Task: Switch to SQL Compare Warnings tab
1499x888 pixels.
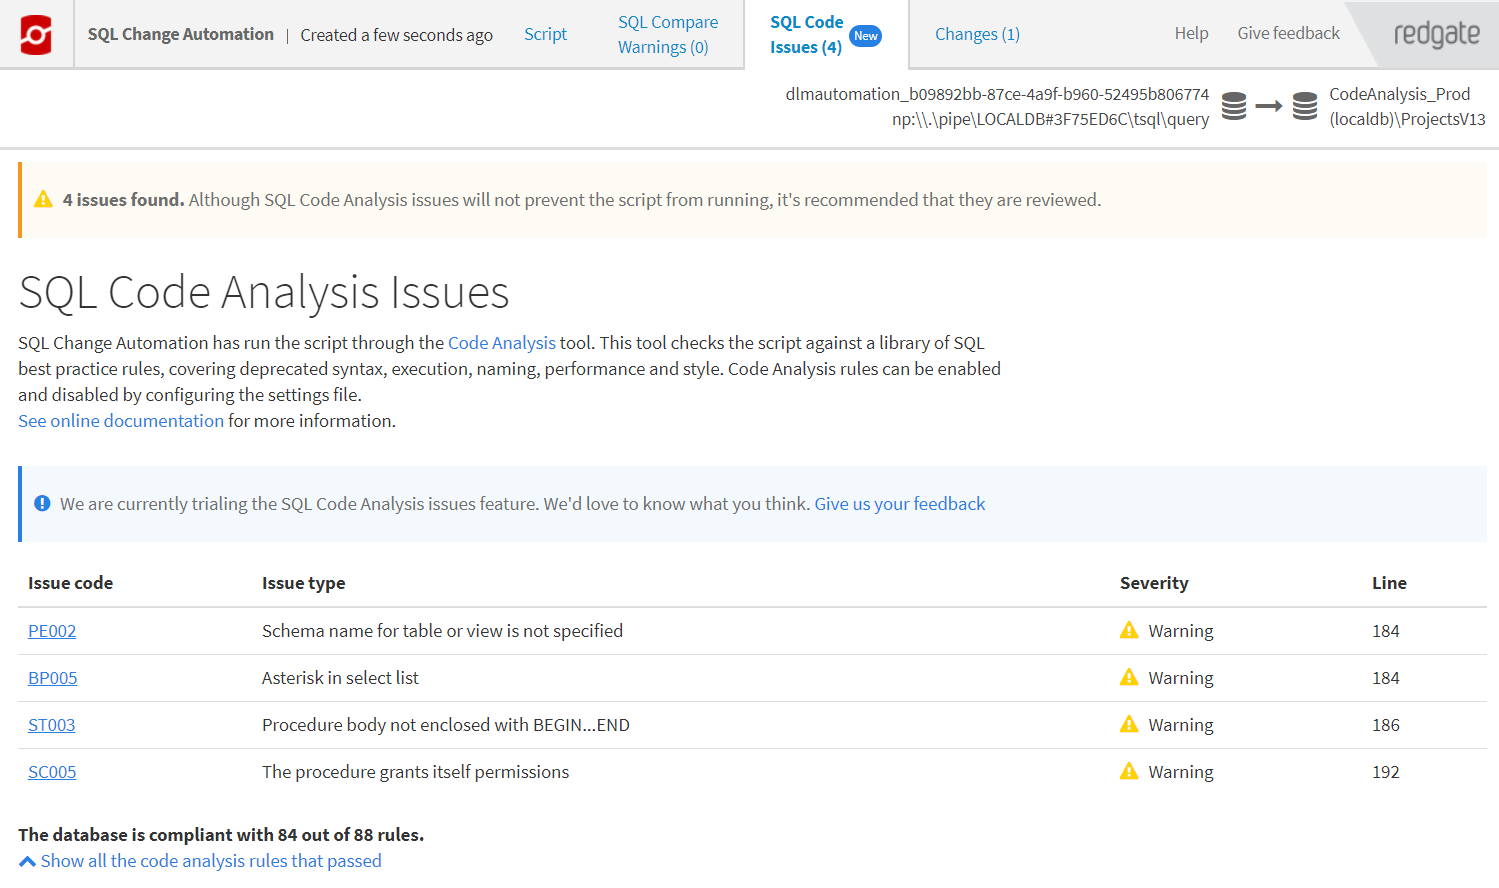Action: (667, 34)
